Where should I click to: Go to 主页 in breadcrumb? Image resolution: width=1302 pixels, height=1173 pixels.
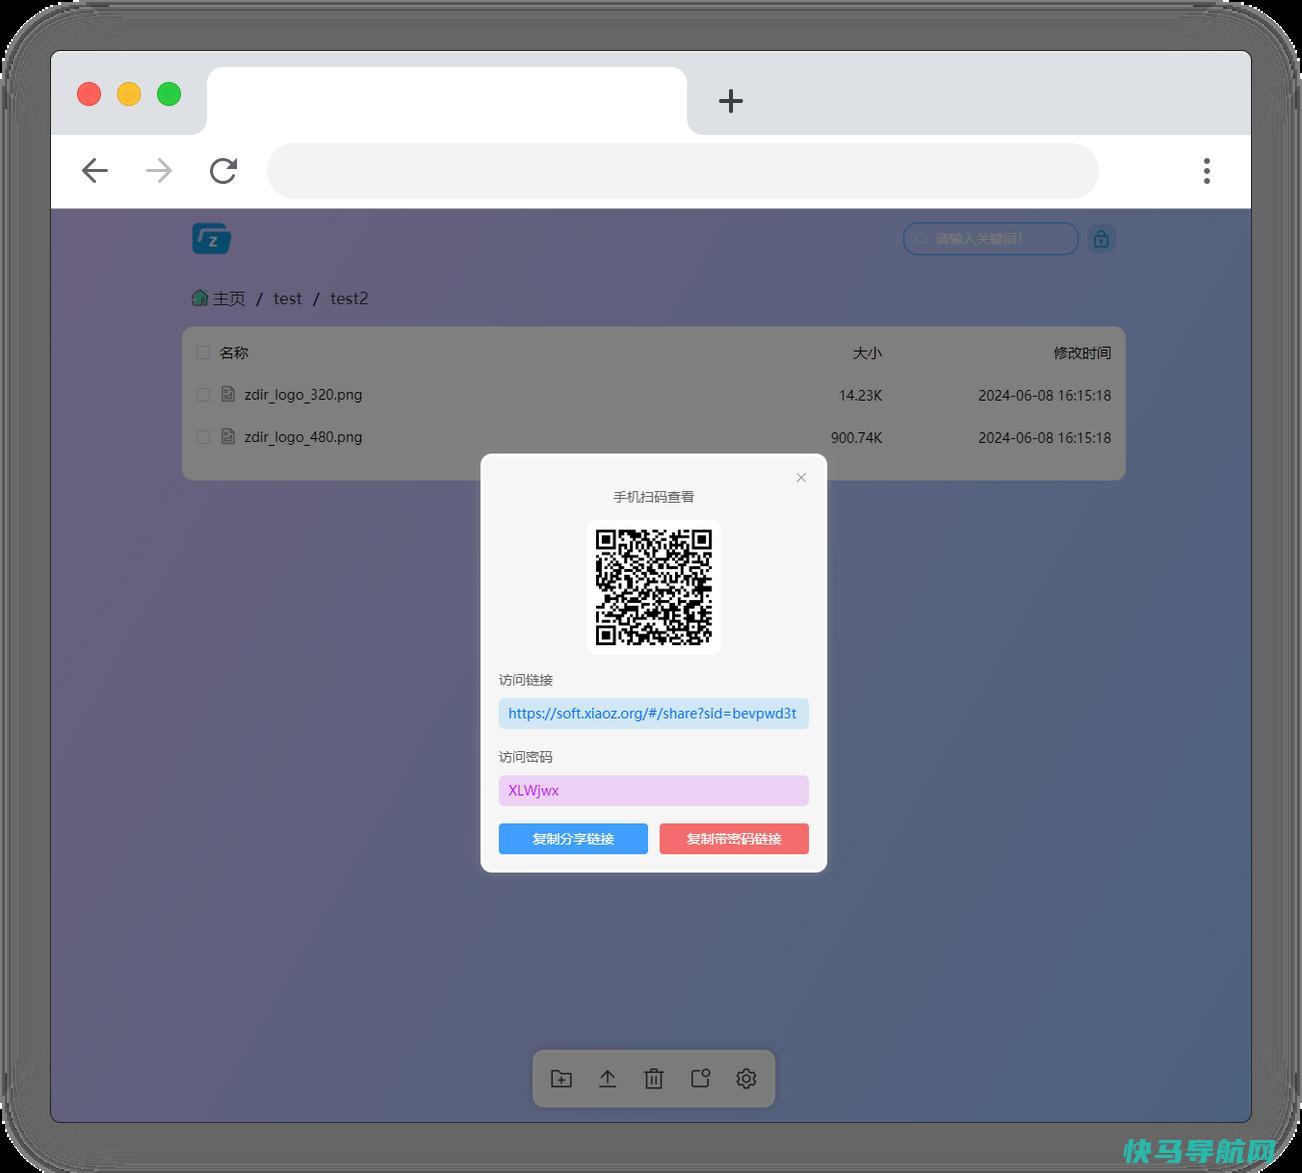coord(229,298)
